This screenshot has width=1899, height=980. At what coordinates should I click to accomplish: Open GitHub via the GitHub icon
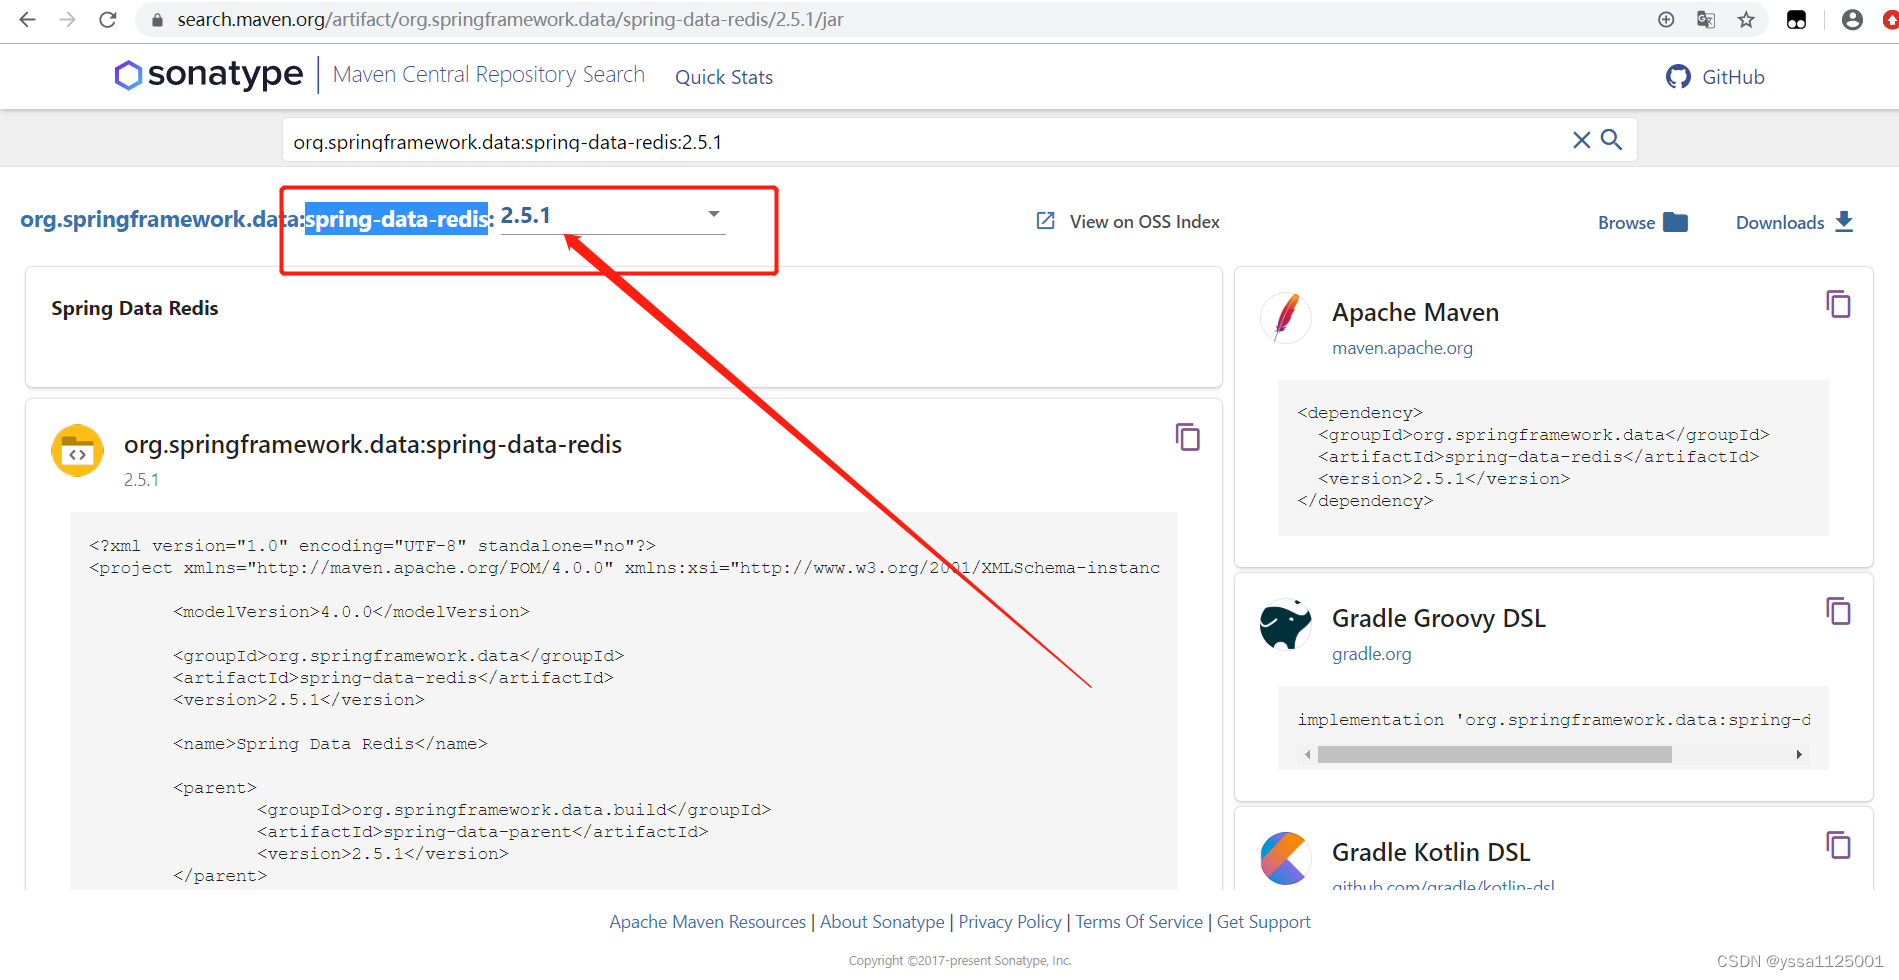tap(1677, 76)
